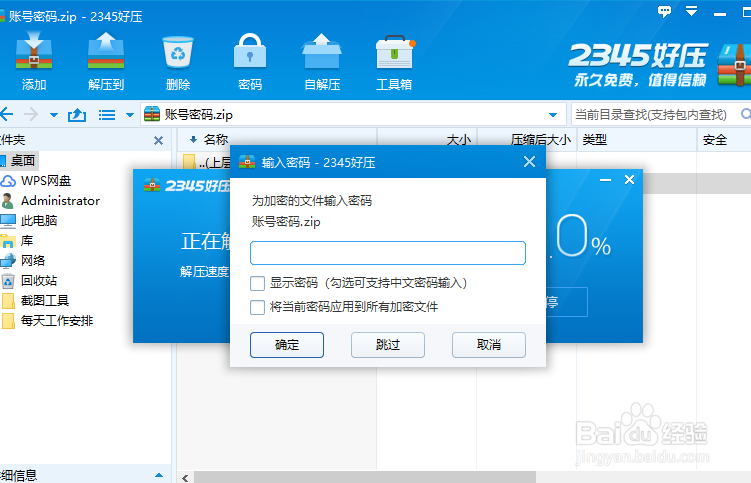Viewport: 751px width, 483px height.
Task: Click the 2345好压 promotional logo banner
Action: pyautogui.click(x=659, y=64)
